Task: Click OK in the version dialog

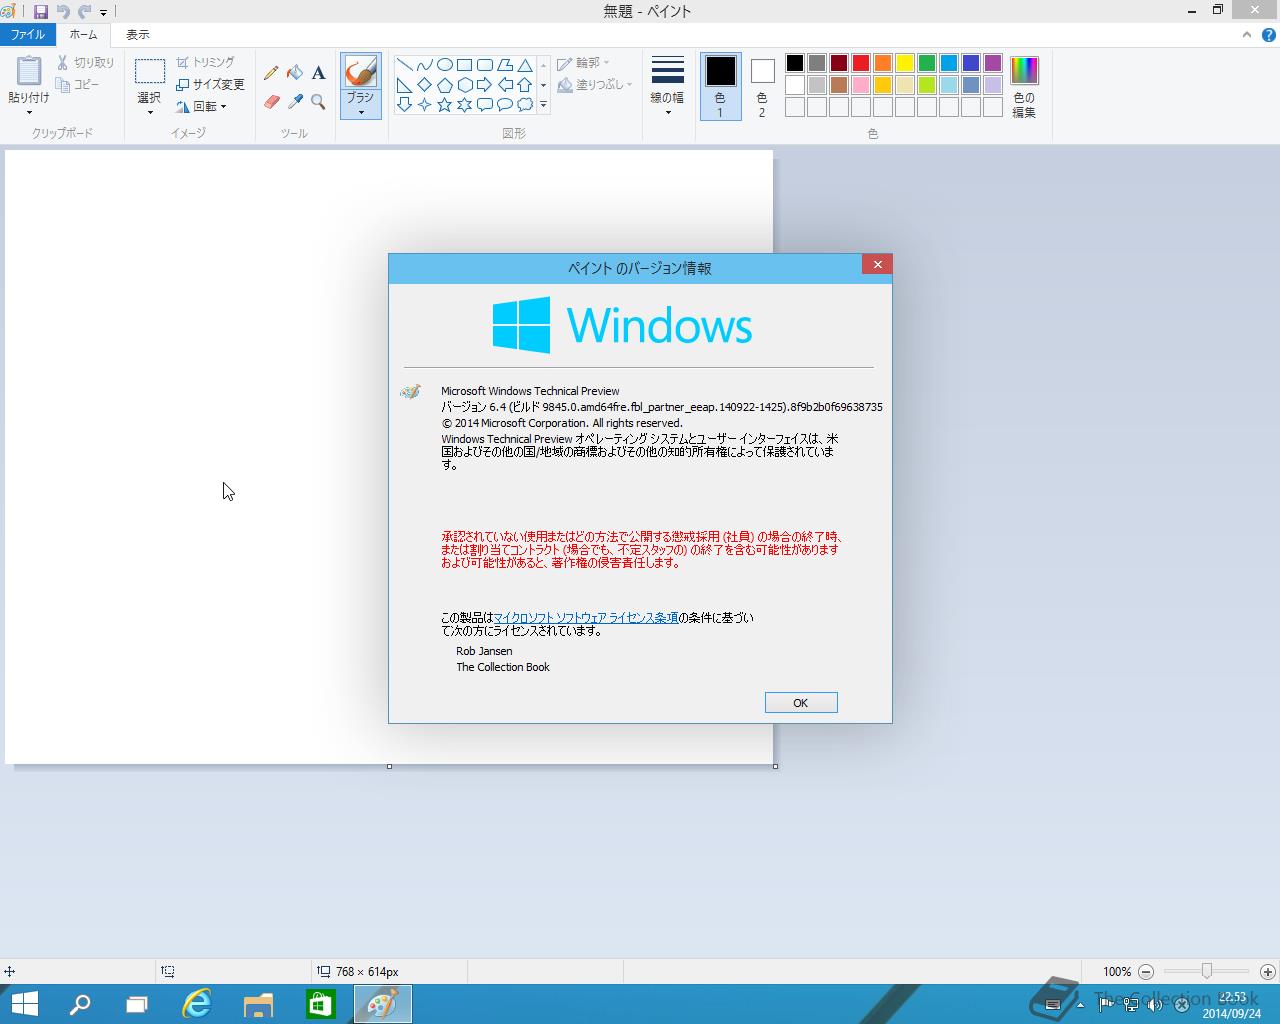Action: (801, 703)
